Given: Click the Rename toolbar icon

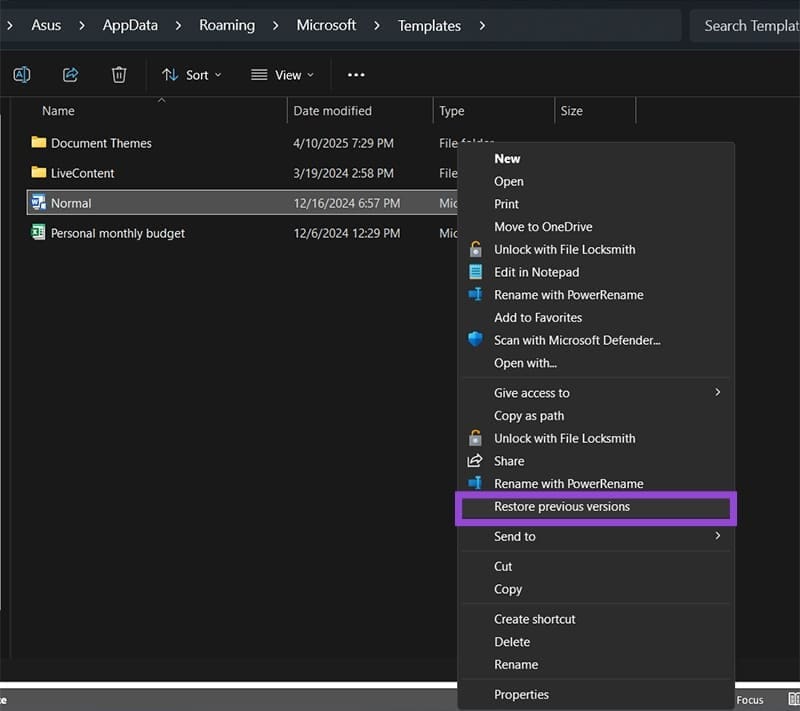Looking at the screenshot, I should (x=21, y=75).
